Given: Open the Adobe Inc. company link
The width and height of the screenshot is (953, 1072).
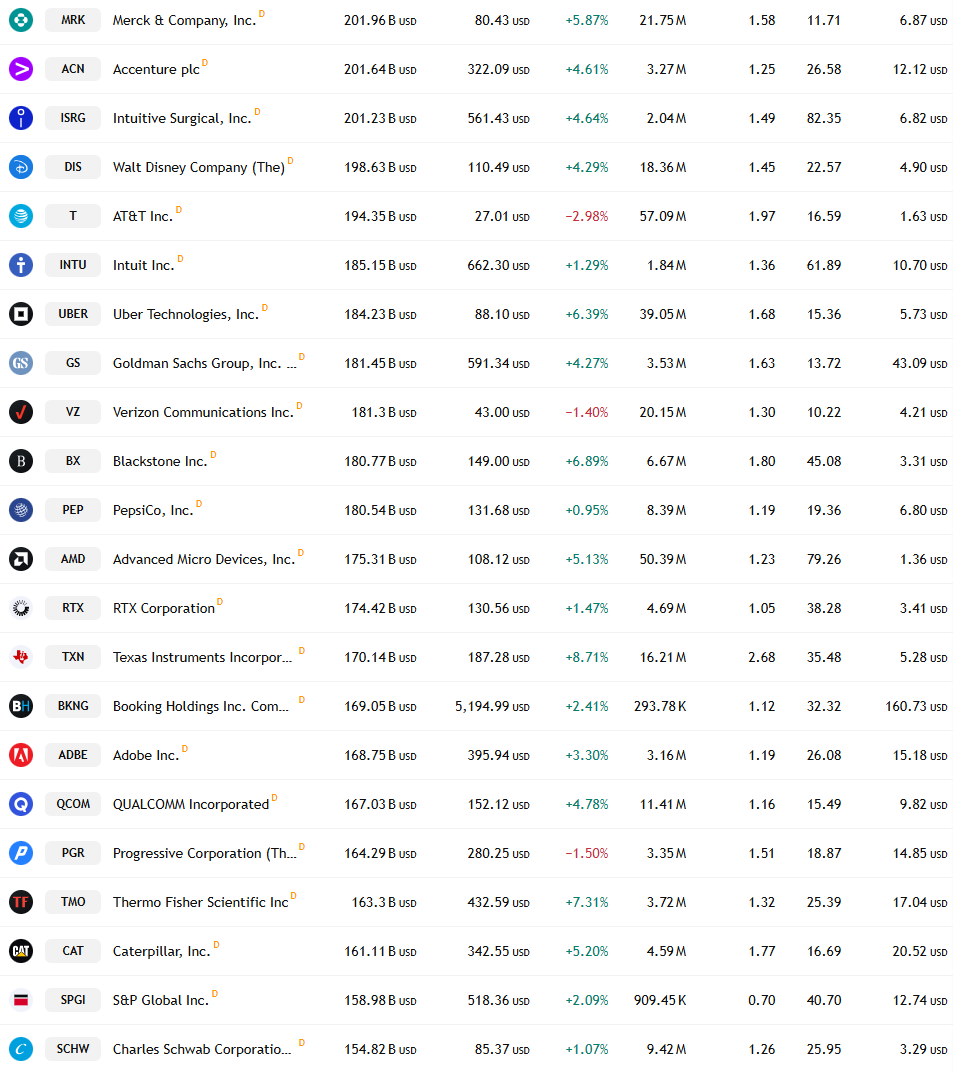Looking at the screenshot, I should click(x=146, y=755).
